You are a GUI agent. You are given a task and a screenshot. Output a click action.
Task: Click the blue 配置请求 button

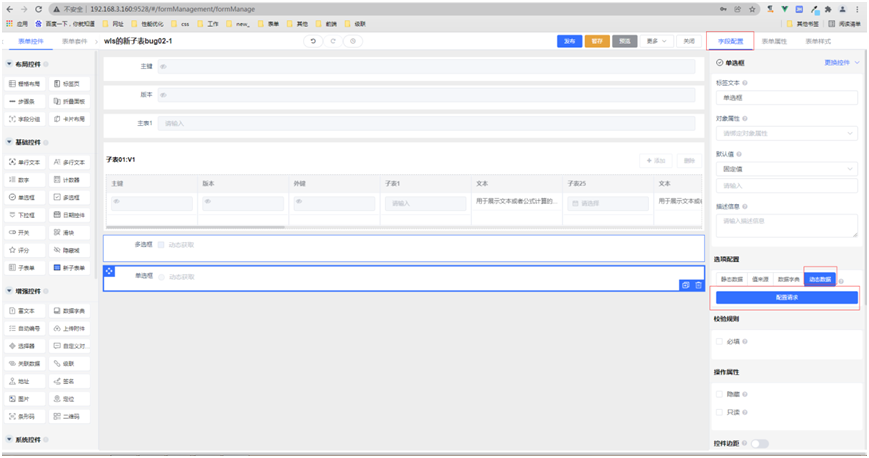[x=787, y=297]
